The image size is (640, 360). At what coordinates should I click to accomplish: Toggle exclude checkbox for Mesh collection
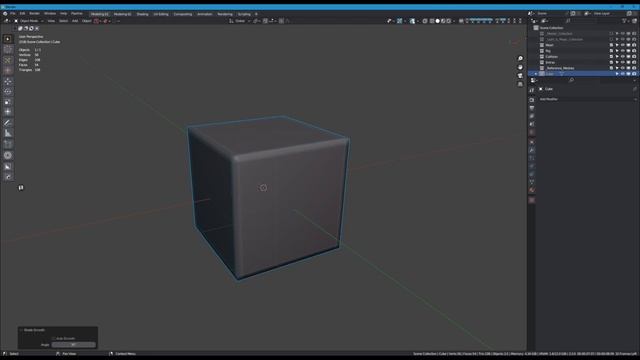(611, 45)
